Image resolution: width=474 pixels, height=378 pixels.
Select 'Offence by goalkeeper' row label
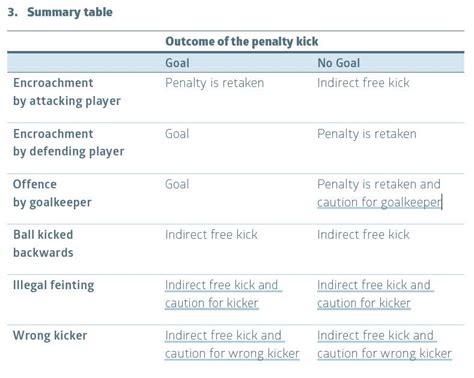(x=52, y=193)
